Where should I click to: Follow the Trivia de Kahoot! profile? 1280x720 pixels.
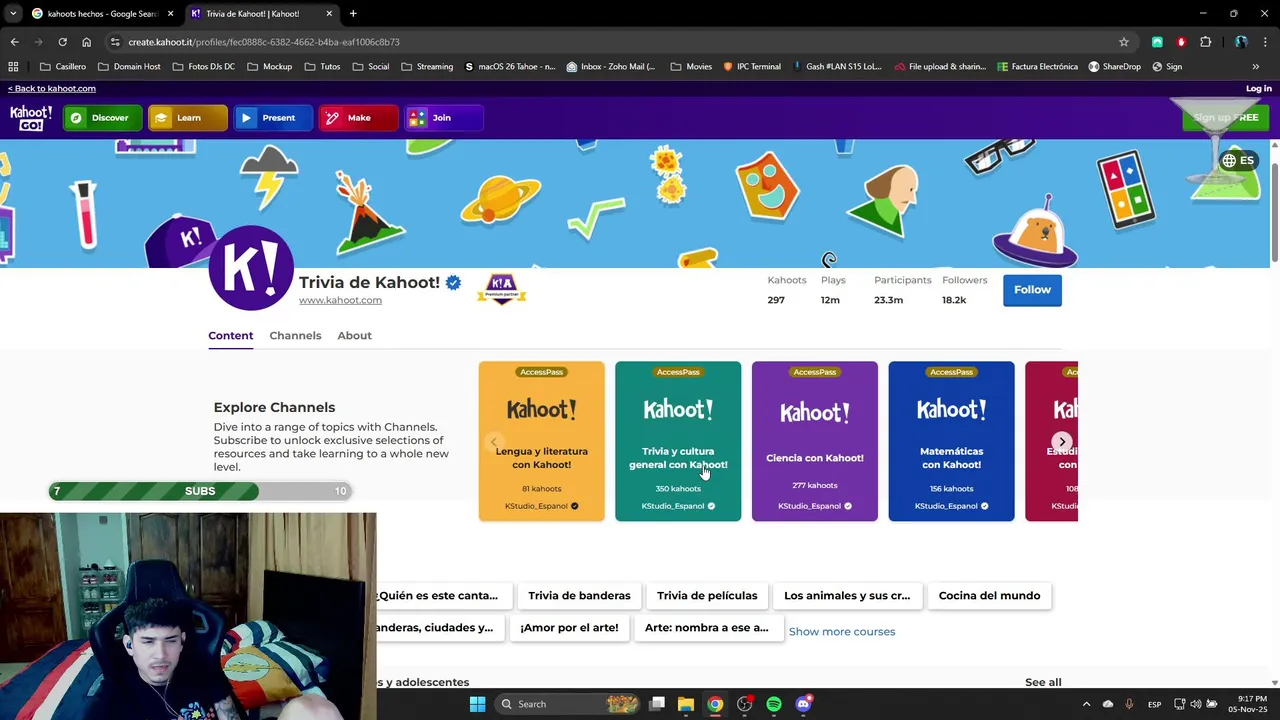1032,290
